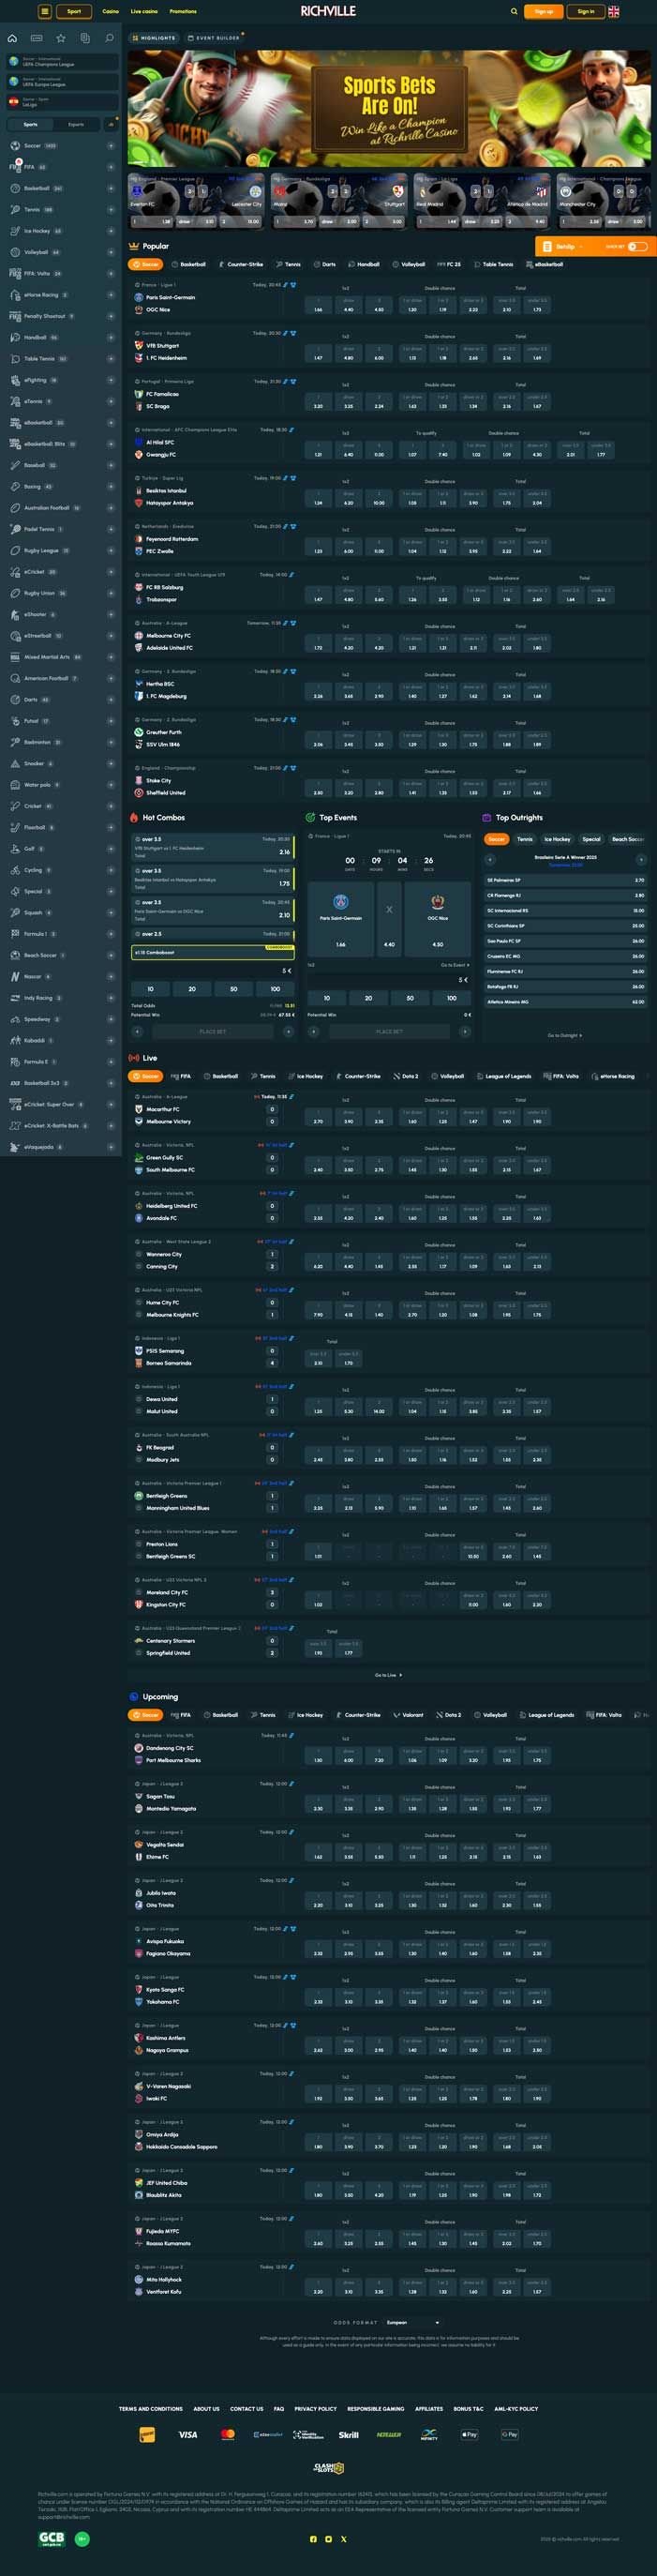Click the Golf icon in sidebar
Viewport: 657px width, 2576px height.
[x=15, y=849]
